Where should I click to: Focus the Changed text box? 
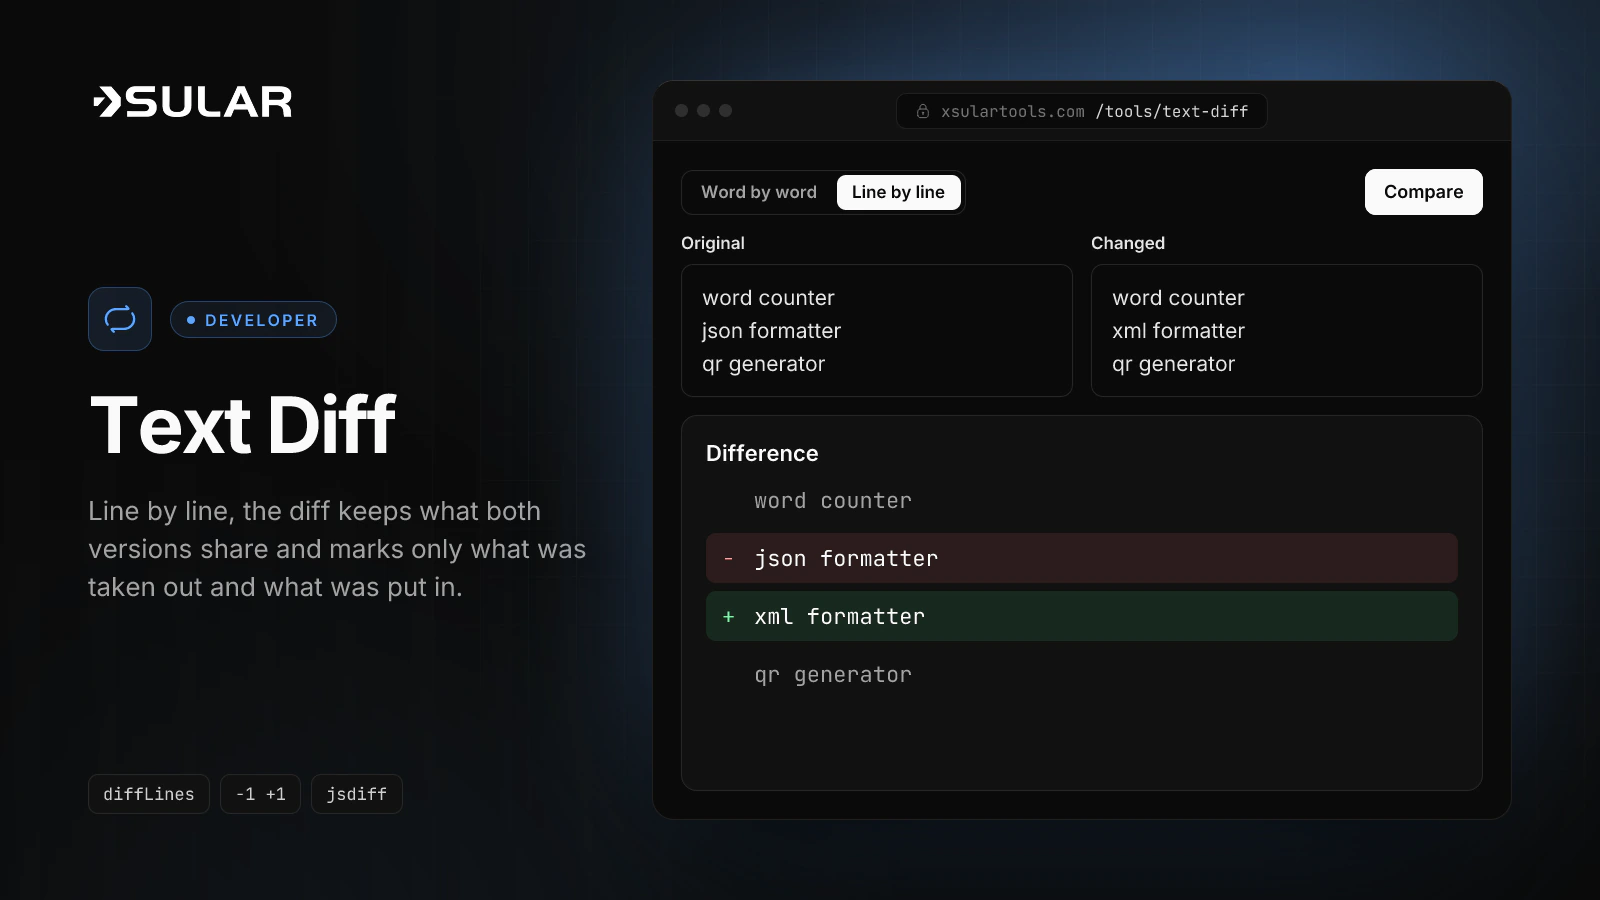point(1286,331)
